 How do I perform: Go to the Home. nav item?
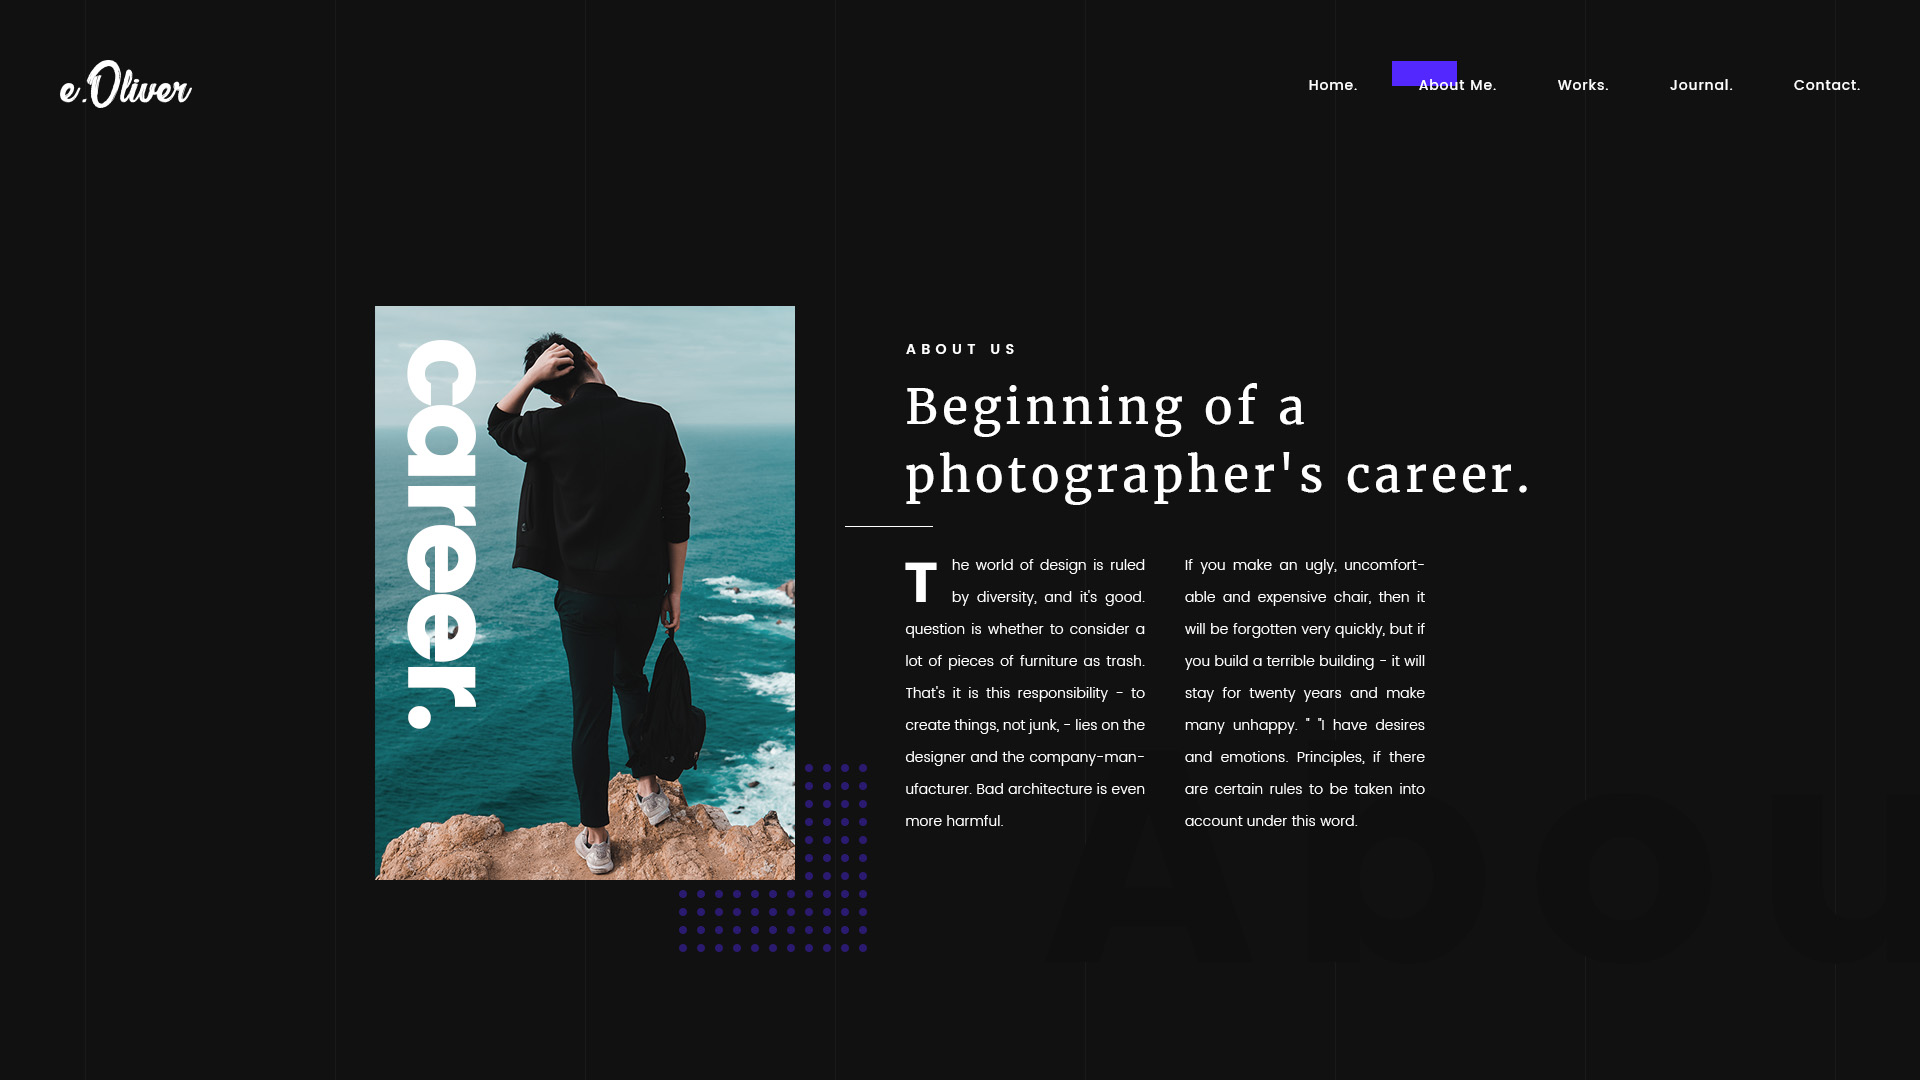point(1332,85)
